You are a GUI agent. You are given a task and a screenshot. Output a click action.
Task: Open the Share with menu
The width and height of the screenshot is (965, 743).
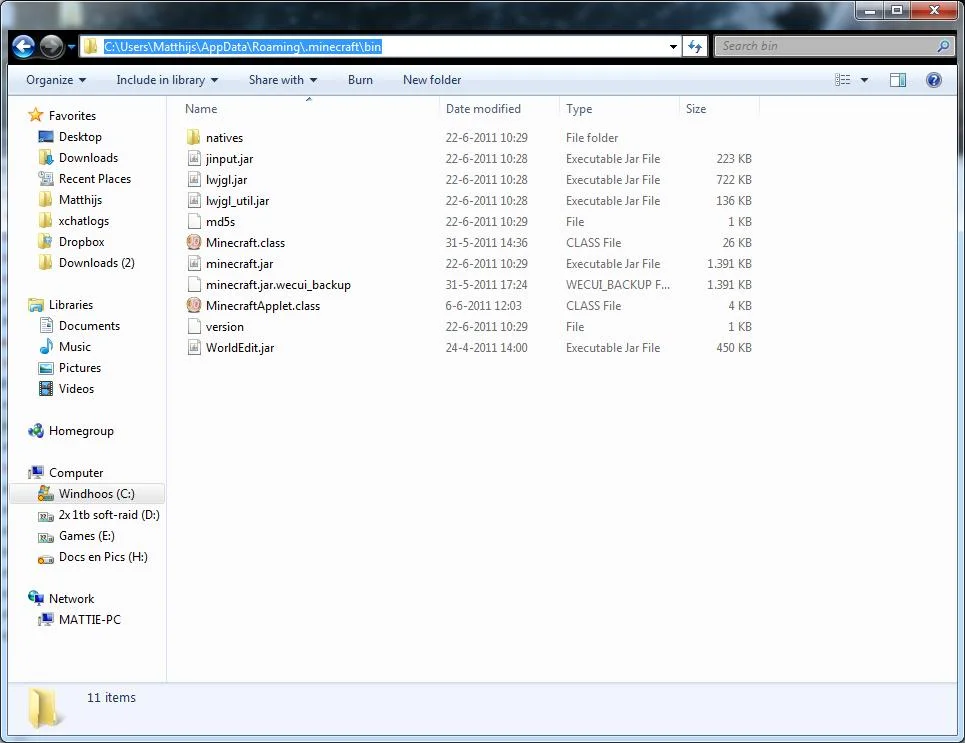[x=283, y=80]
